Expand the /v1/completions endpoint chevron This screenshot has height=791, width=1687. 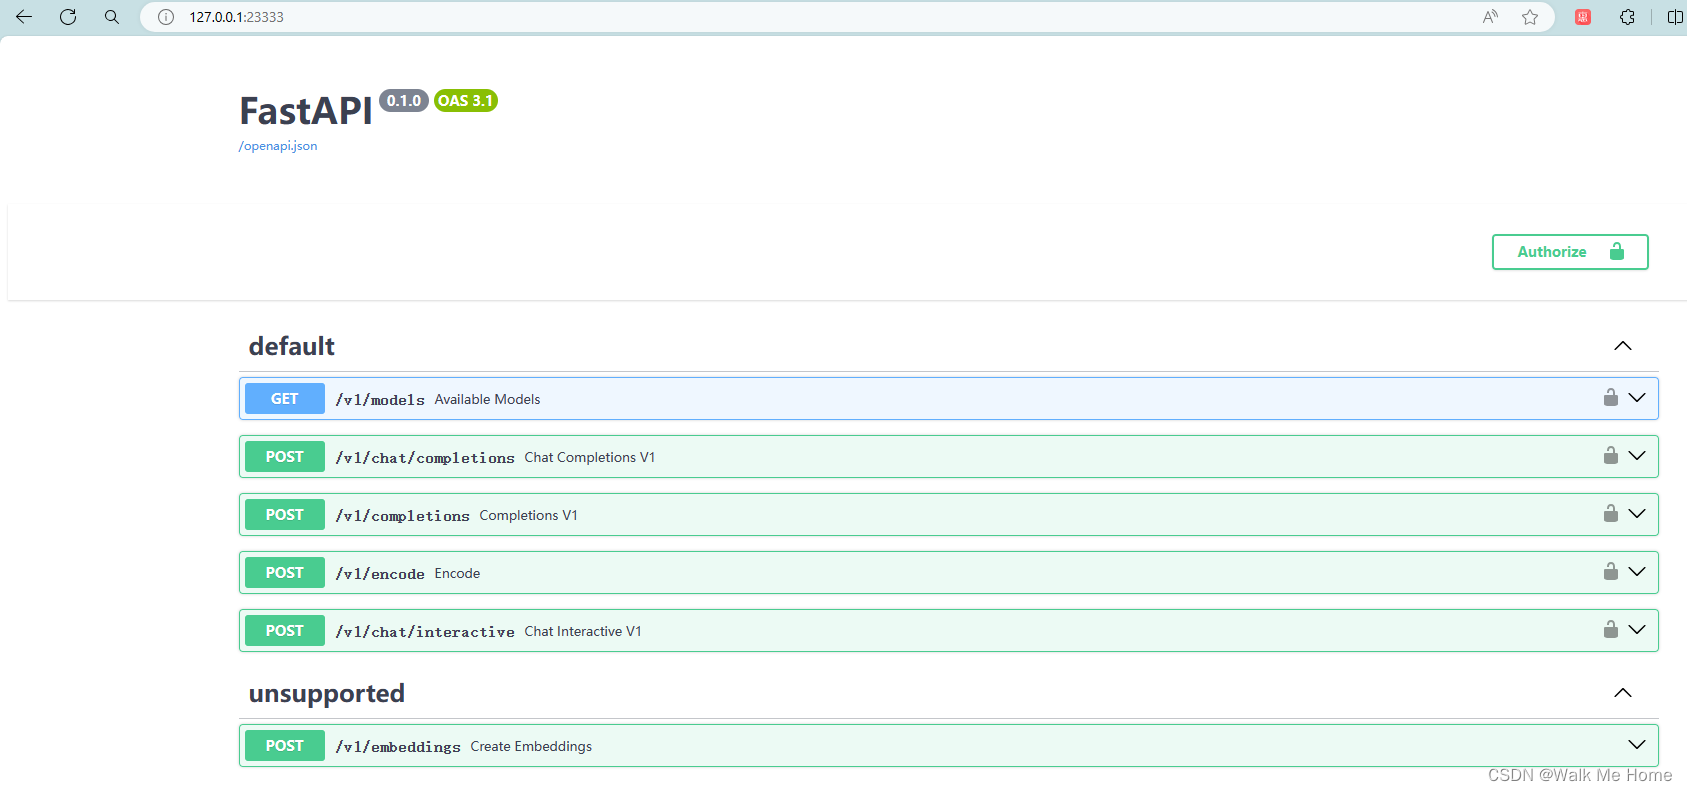click(1637, 514)
